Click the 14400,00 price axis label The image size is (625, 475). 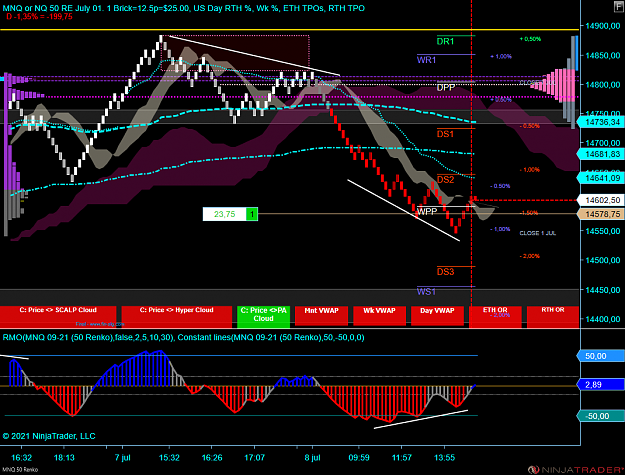603,319
